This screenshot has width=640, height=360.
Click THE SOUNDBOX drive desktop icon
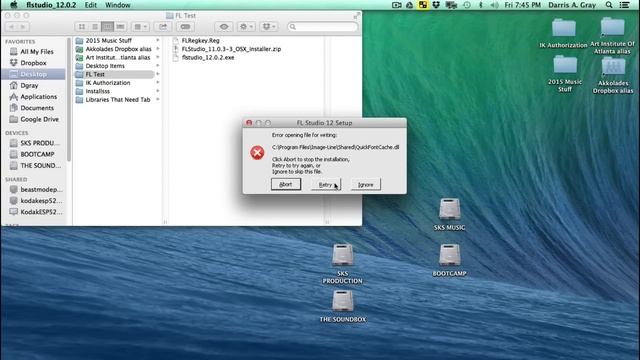[342, 301]
